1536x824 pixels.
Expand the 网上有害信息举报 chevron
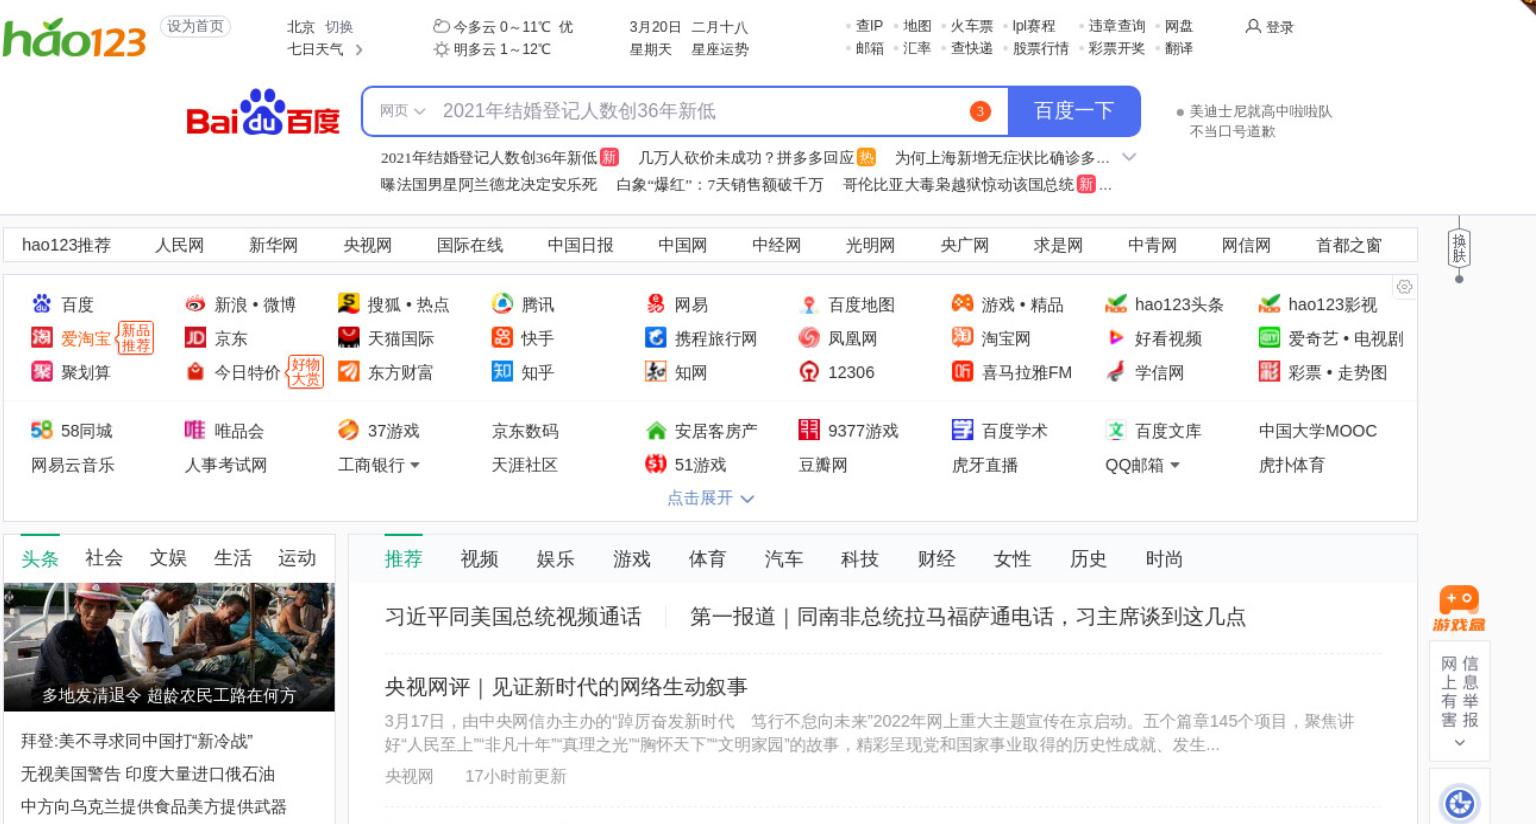coord(1459,743)
